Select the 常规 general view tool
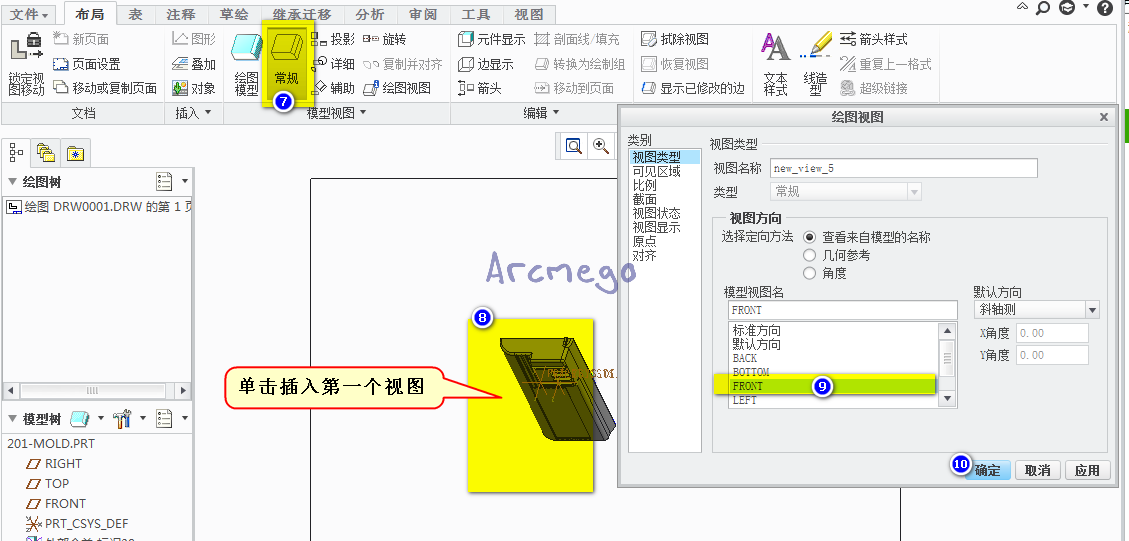The height and width of the screenshot is (541, 1129). (x=286, y=63)
